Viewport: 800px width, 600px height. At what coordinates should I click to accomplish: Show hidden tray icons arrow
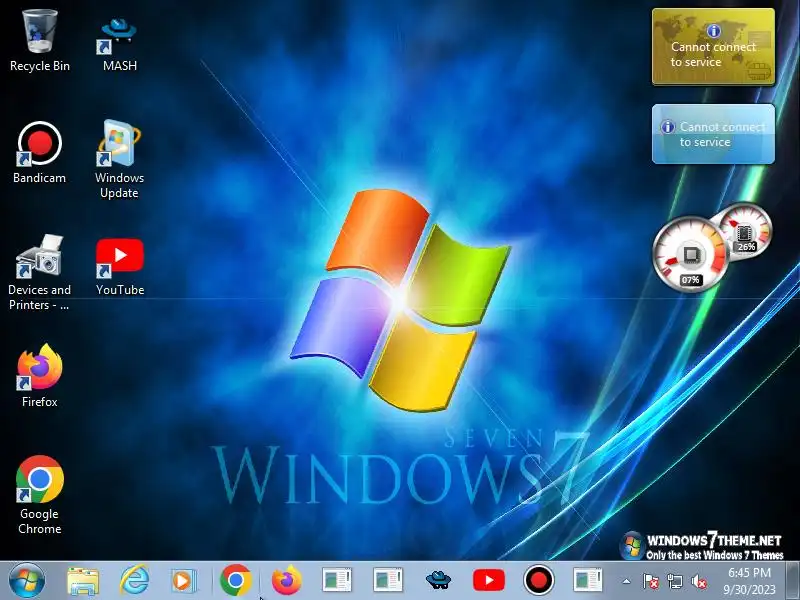627,581
